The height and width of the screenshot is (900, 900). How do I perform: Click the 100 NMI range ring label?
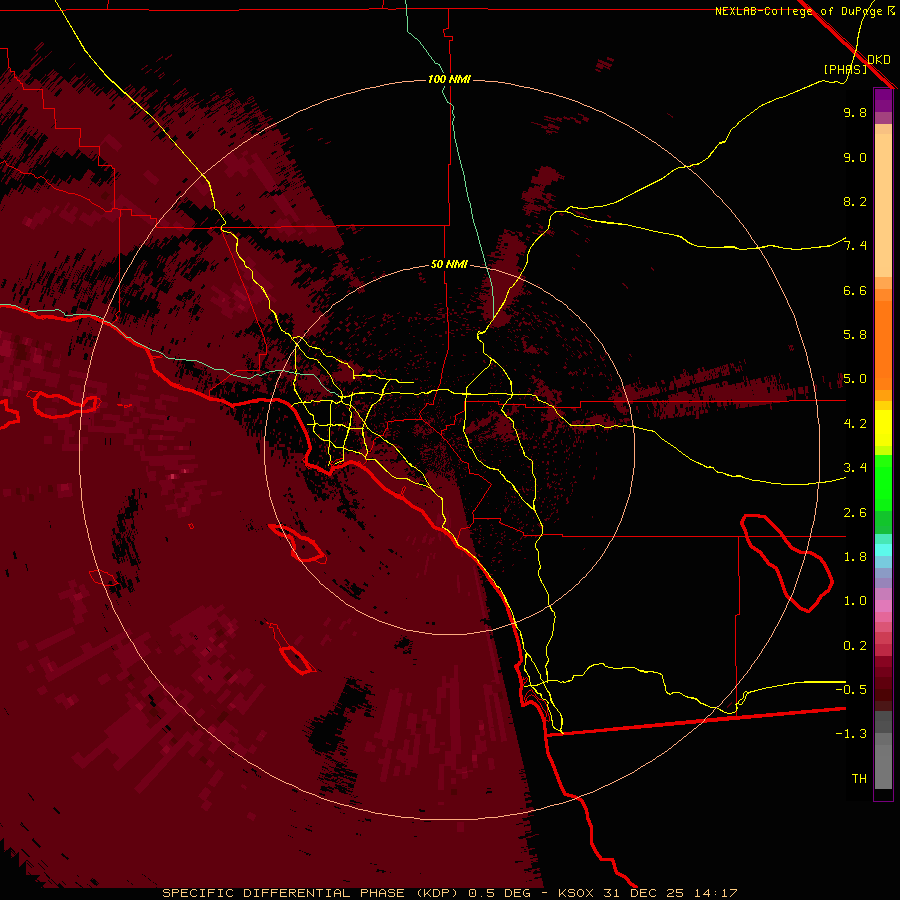(x=449, y=79)
